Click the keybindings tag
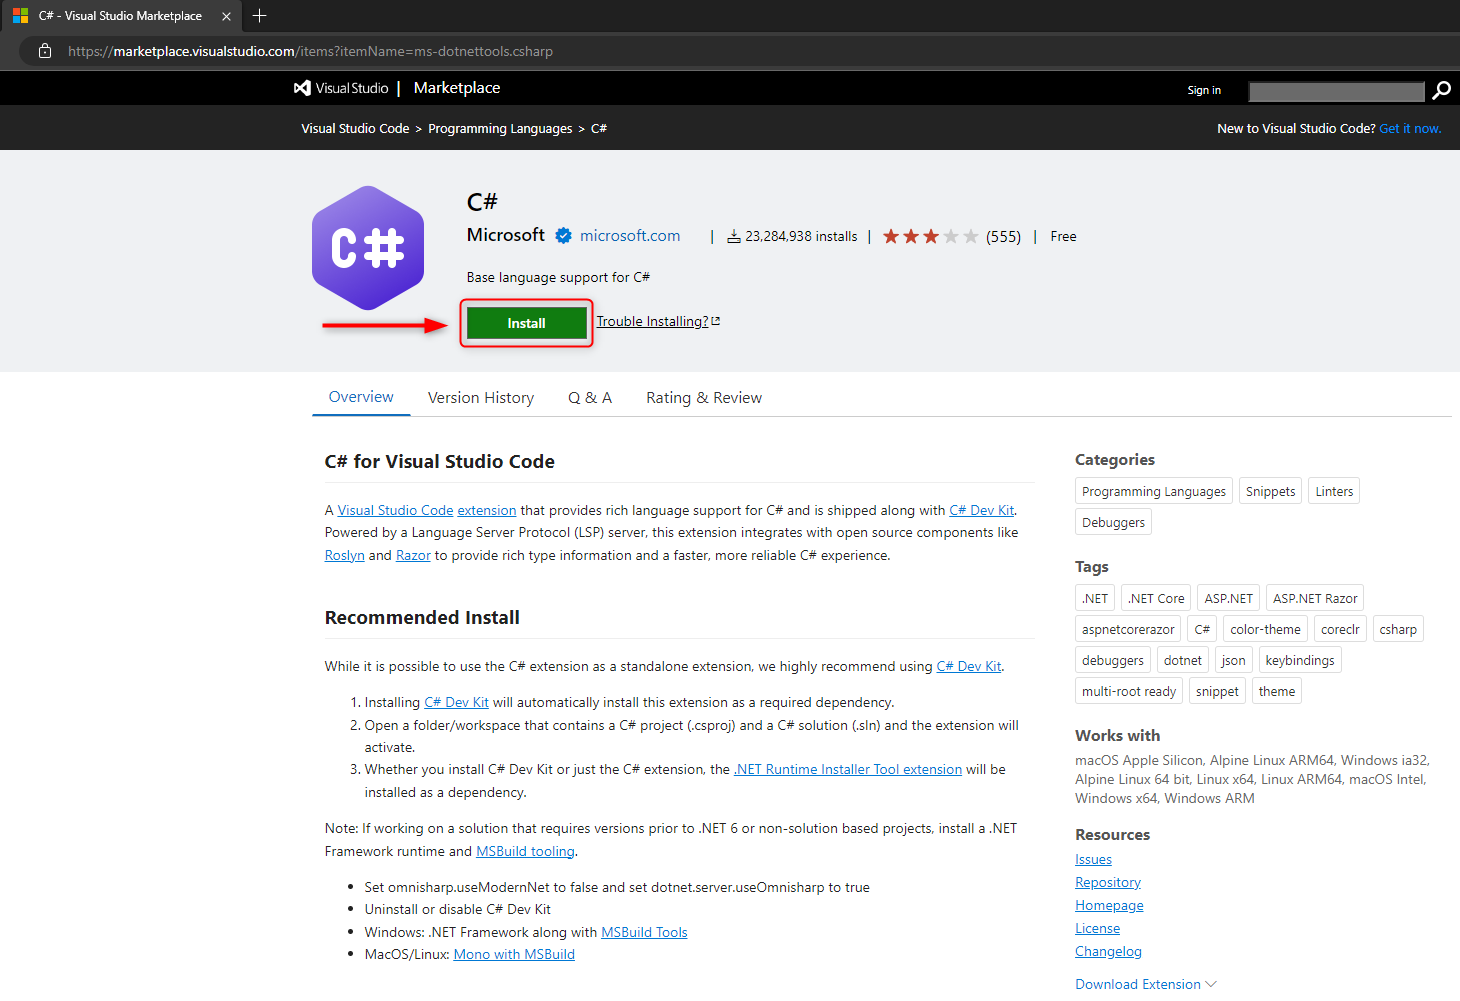The width and height of the screenshot is (1460, 1001). coord(1300,660)
